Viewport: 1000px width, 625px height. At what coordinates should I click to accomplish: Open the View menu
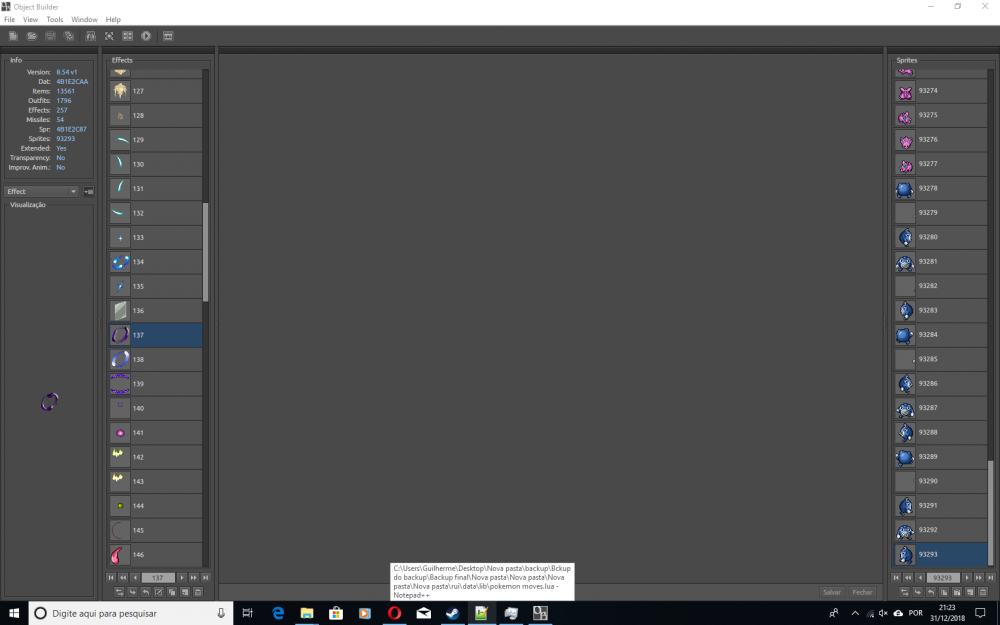point(31,19)
